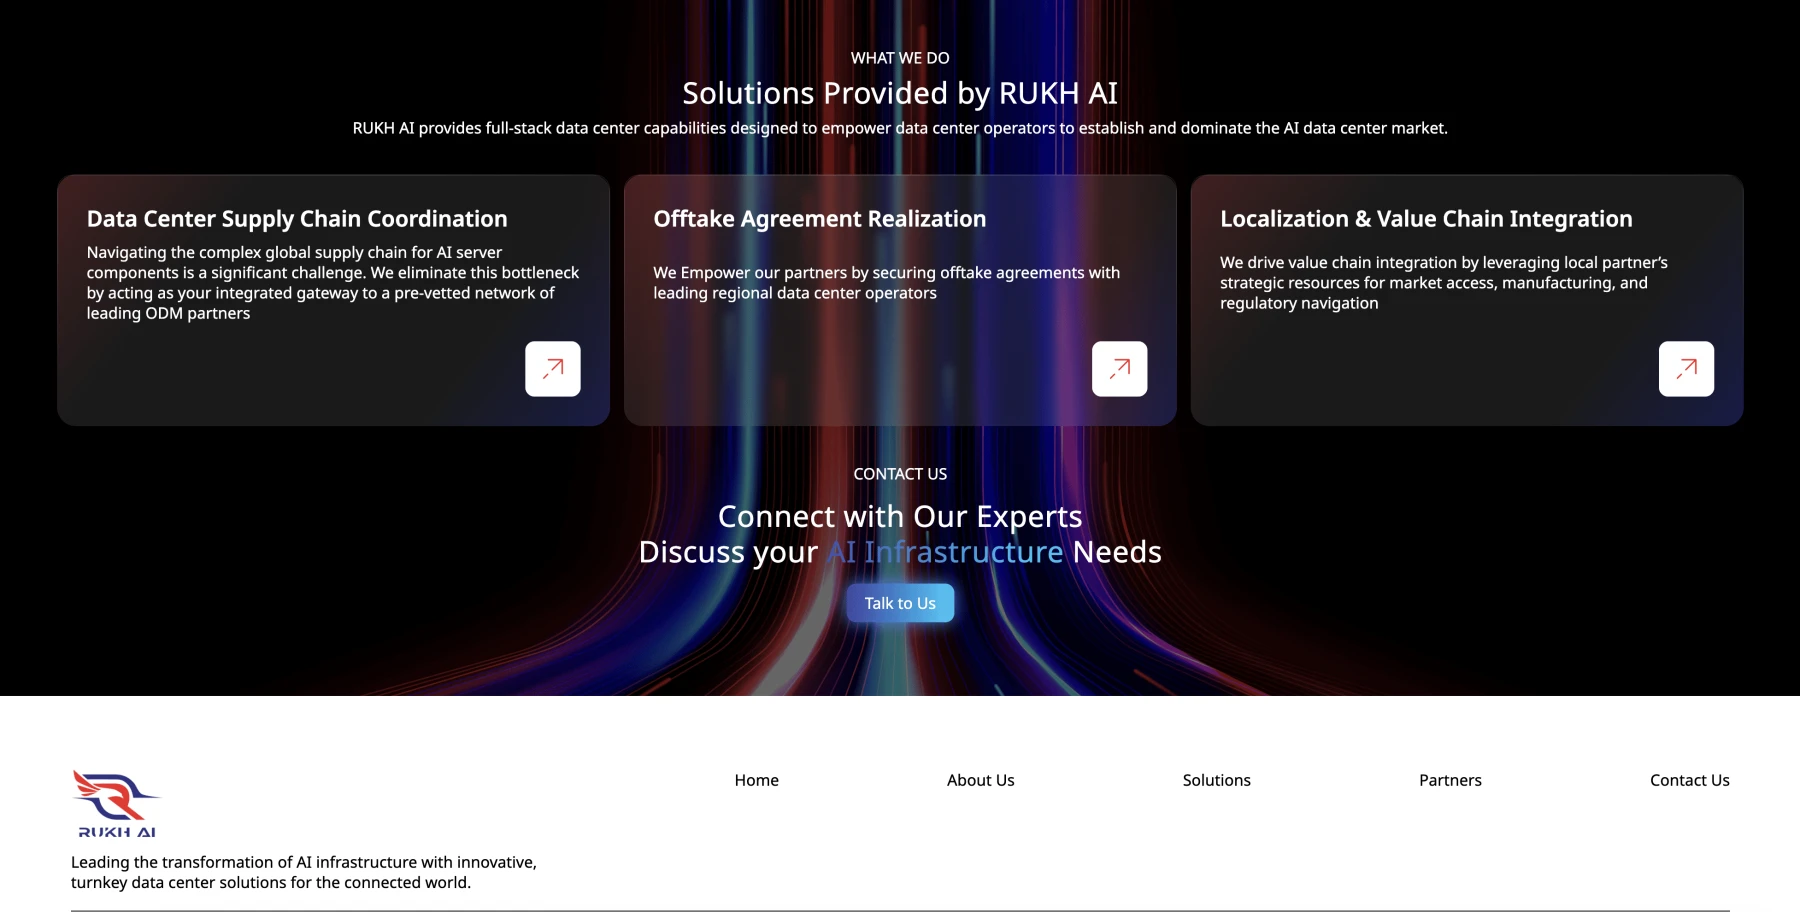Click Contact Us link in footer menu

pyautogui.click(x=1689, y=780)
